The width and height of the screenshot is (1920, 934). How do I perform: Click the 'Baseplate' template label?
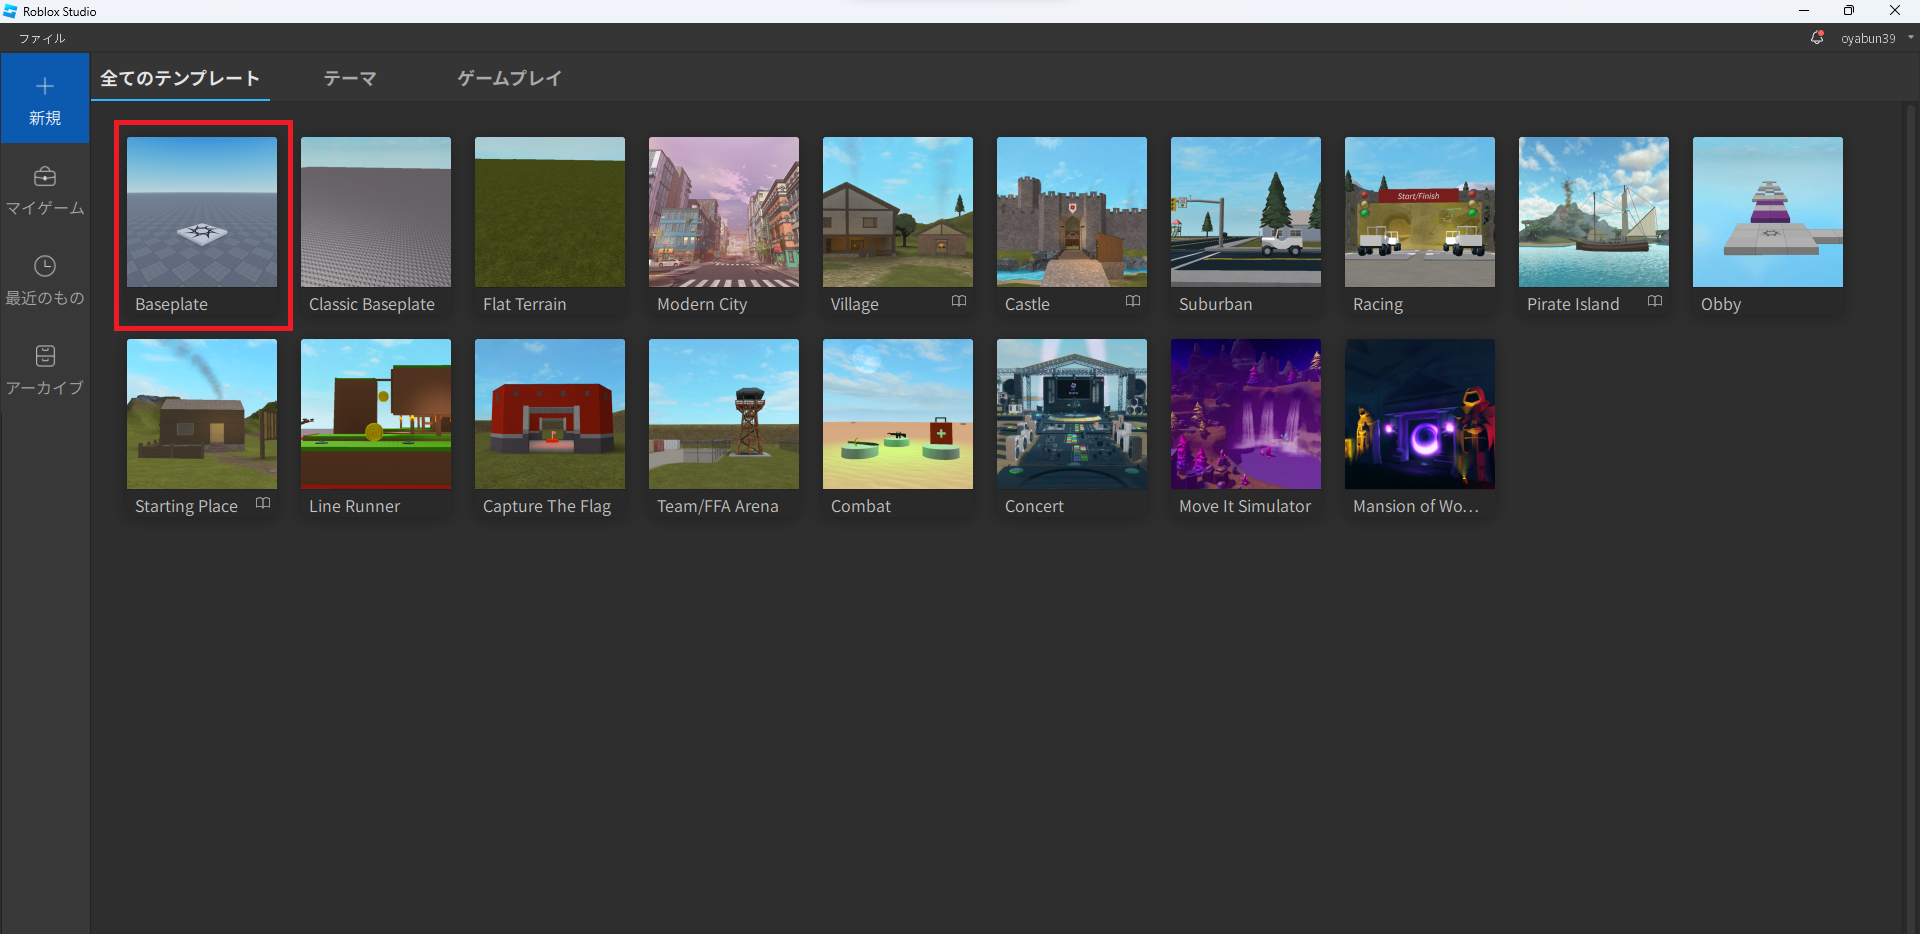click(x=171, y=304)
